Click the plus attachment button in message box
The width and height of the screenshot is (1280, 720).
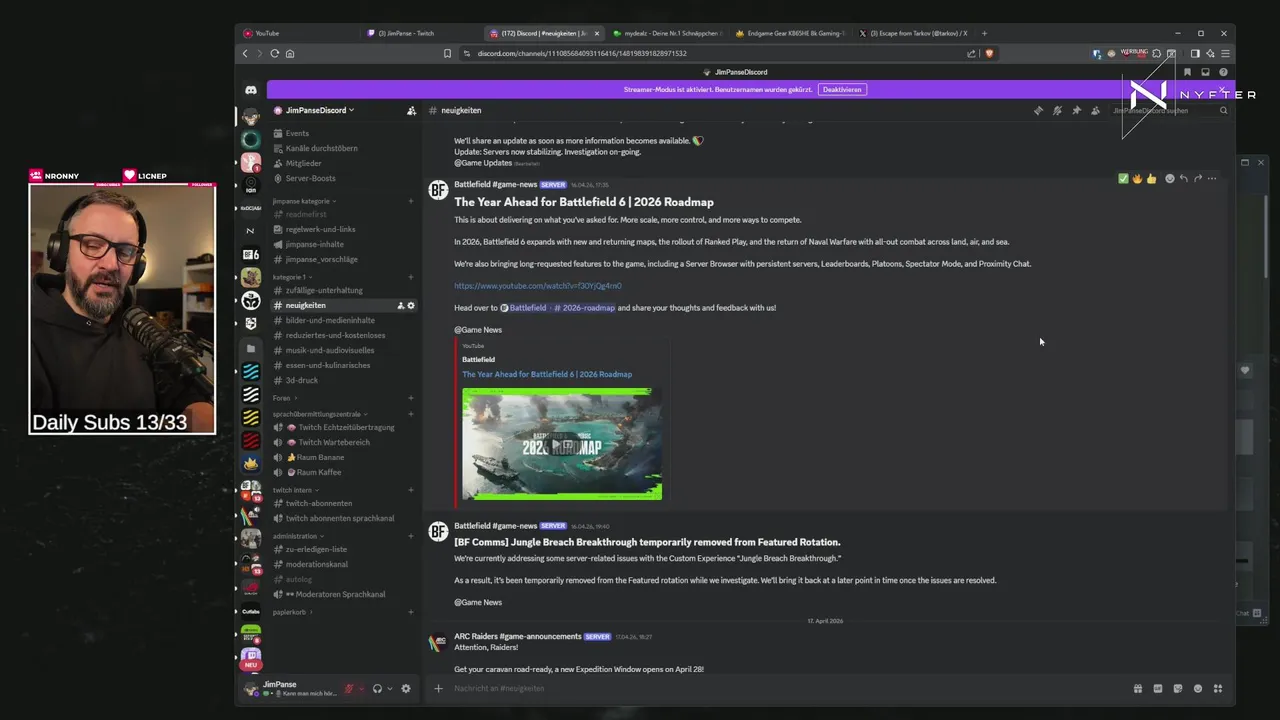438,688
